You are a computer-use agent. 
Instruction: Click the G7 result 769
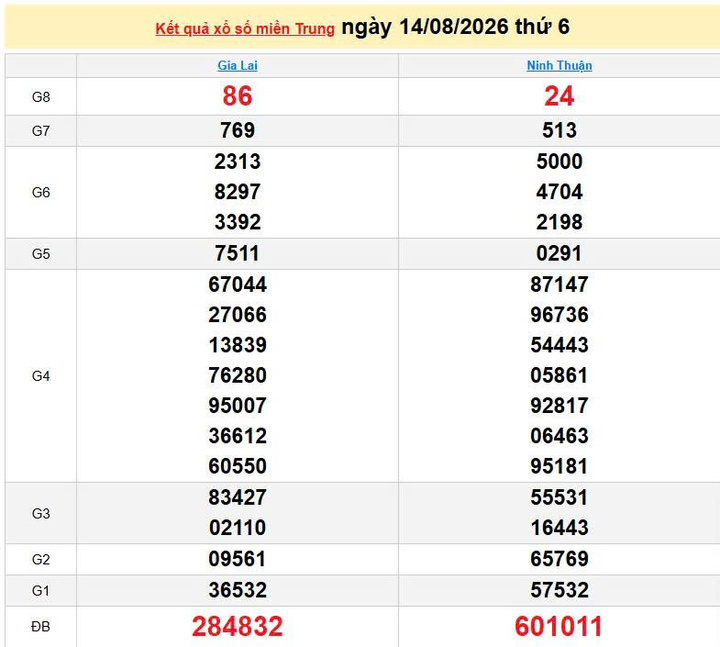237,130
